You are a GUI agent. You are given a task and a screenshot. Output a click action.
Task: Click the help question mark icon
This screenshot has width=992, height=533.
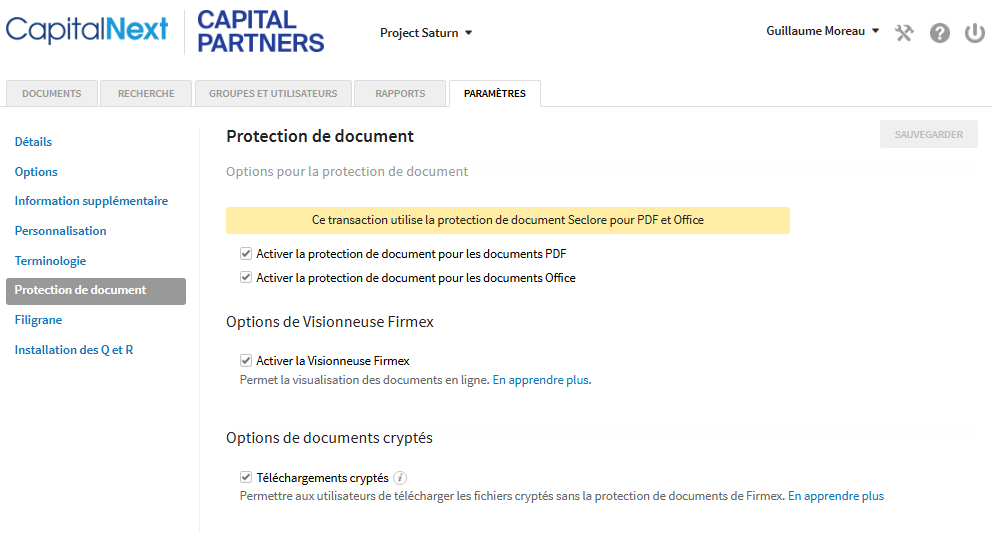tap(939, 32)
